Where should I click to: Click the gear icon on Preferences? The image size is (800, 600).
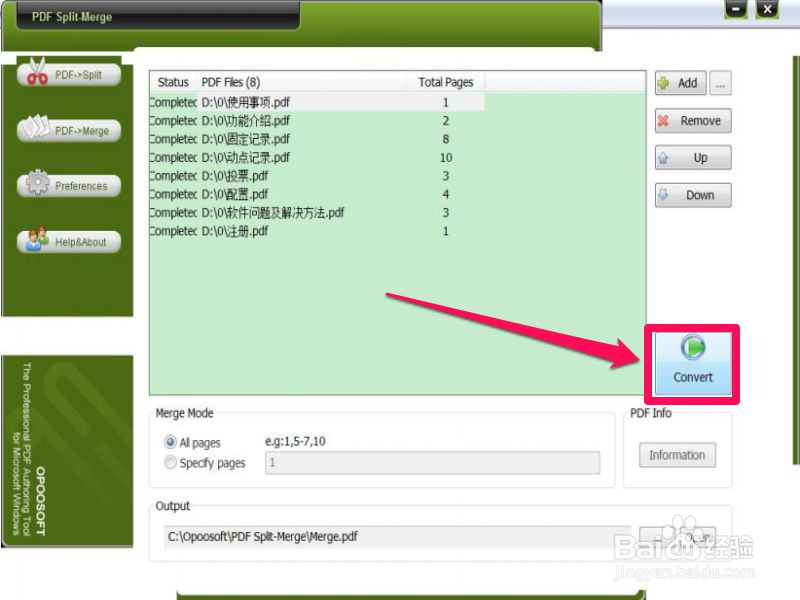point(37,183)
